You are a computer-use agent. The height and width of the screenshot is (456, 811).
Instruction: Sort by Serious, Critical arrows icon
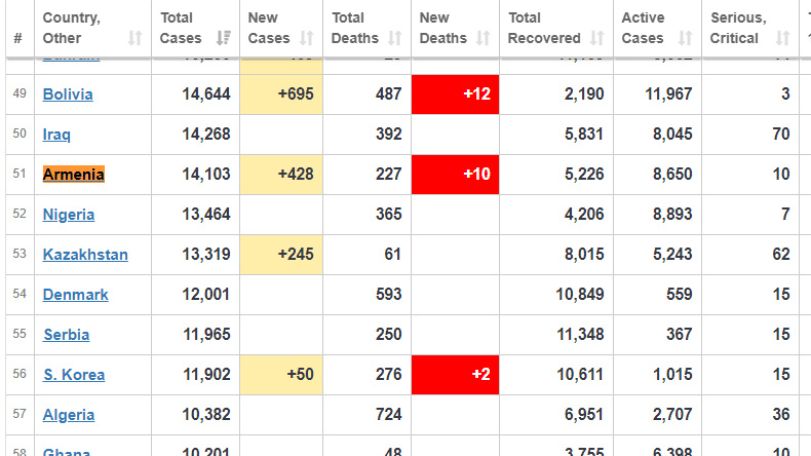pyautogui.click(x=783, y=38)
